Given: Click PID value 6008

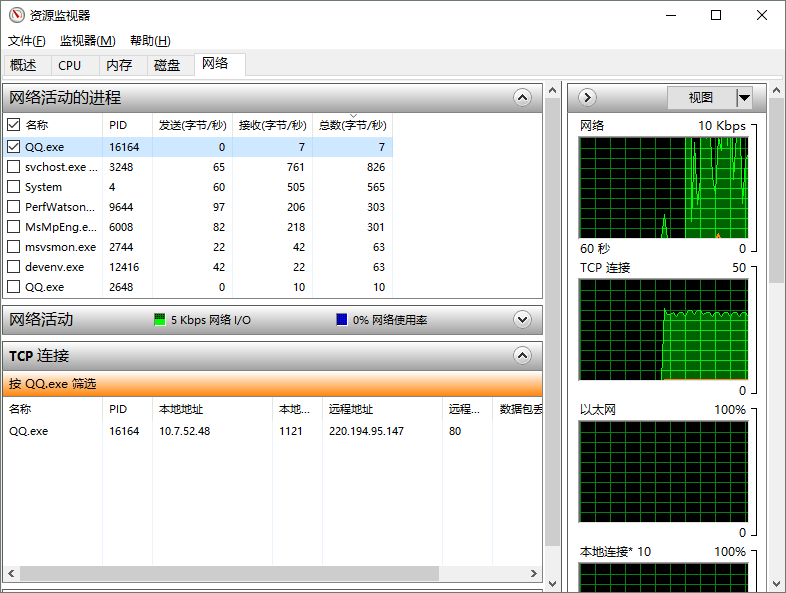Looking at the screenshot, I should 121,227.
